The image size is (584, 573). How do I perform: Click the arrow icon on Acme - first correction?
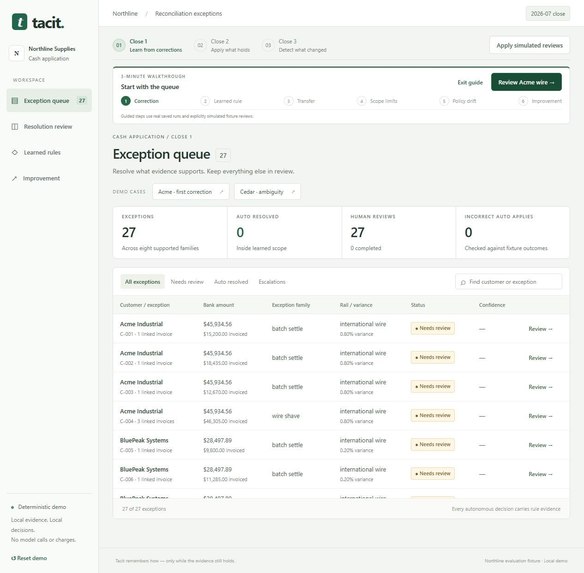222,192
